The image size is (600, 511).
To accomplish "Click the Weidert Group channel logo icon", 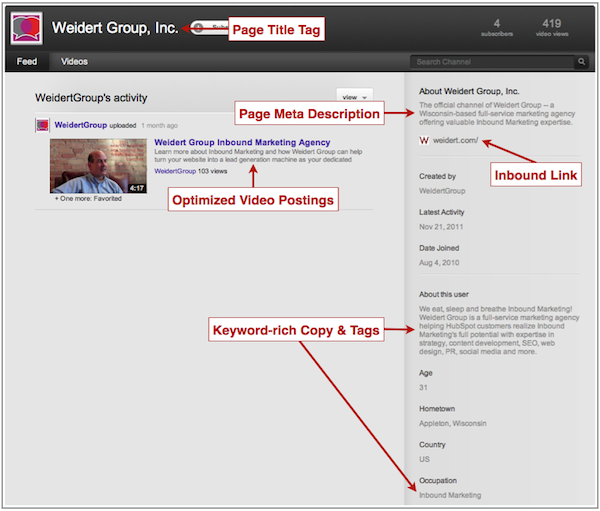I will coord(26,28).
